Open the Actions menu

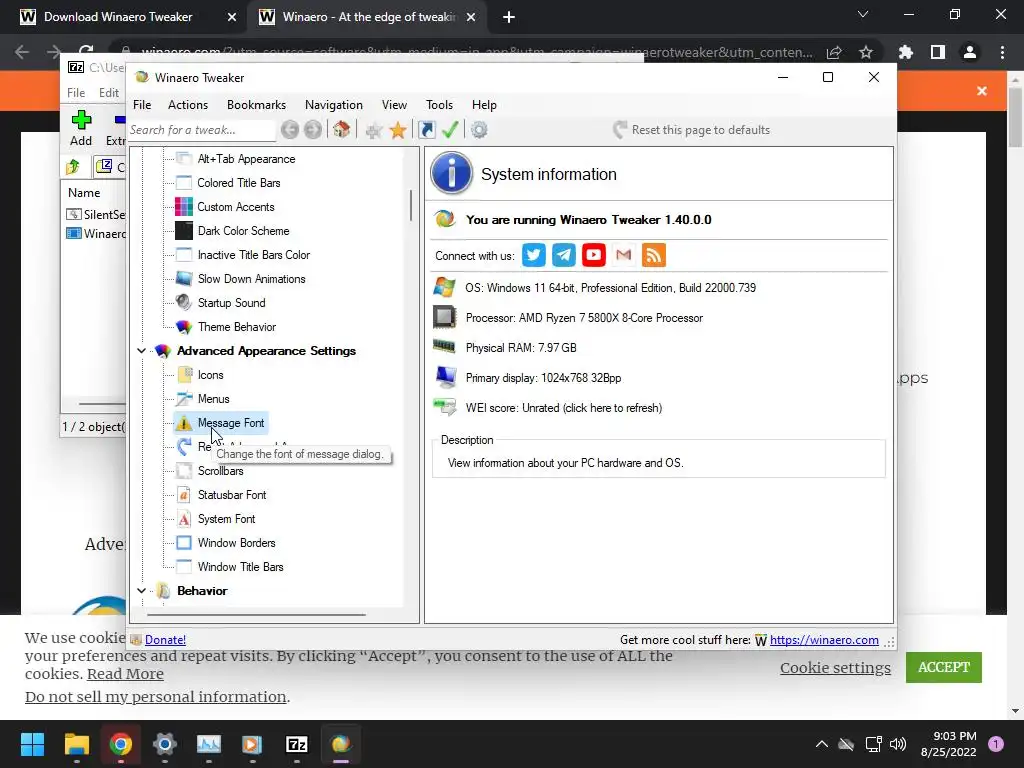(x=188, y=104)
